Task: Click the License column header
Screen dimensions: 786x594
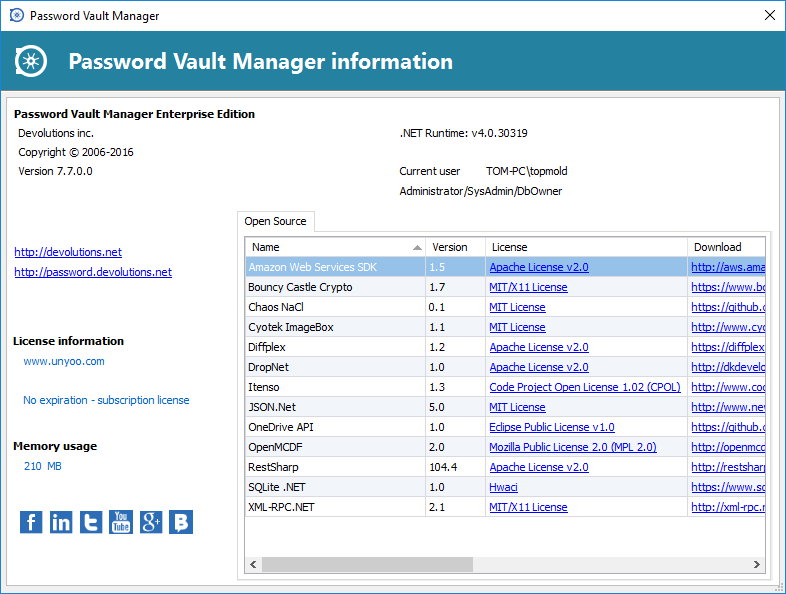Action: pos(586,247)
